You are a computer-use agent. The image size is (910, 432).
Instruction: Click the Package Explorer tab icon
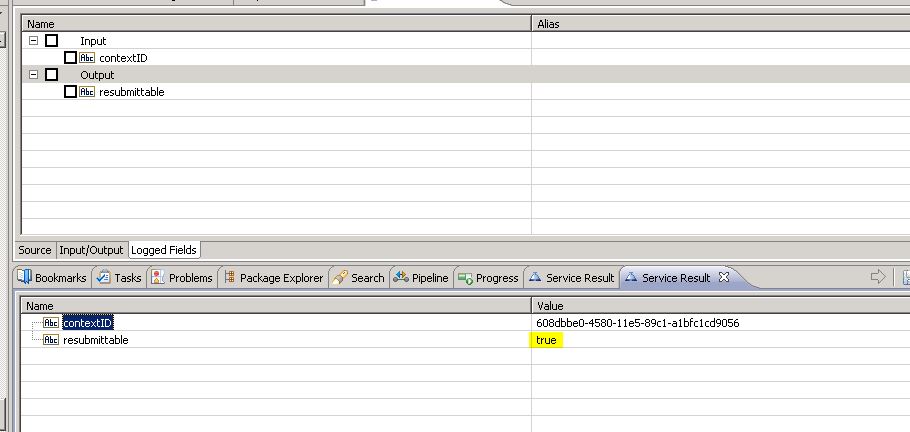(x=229, y=278)
